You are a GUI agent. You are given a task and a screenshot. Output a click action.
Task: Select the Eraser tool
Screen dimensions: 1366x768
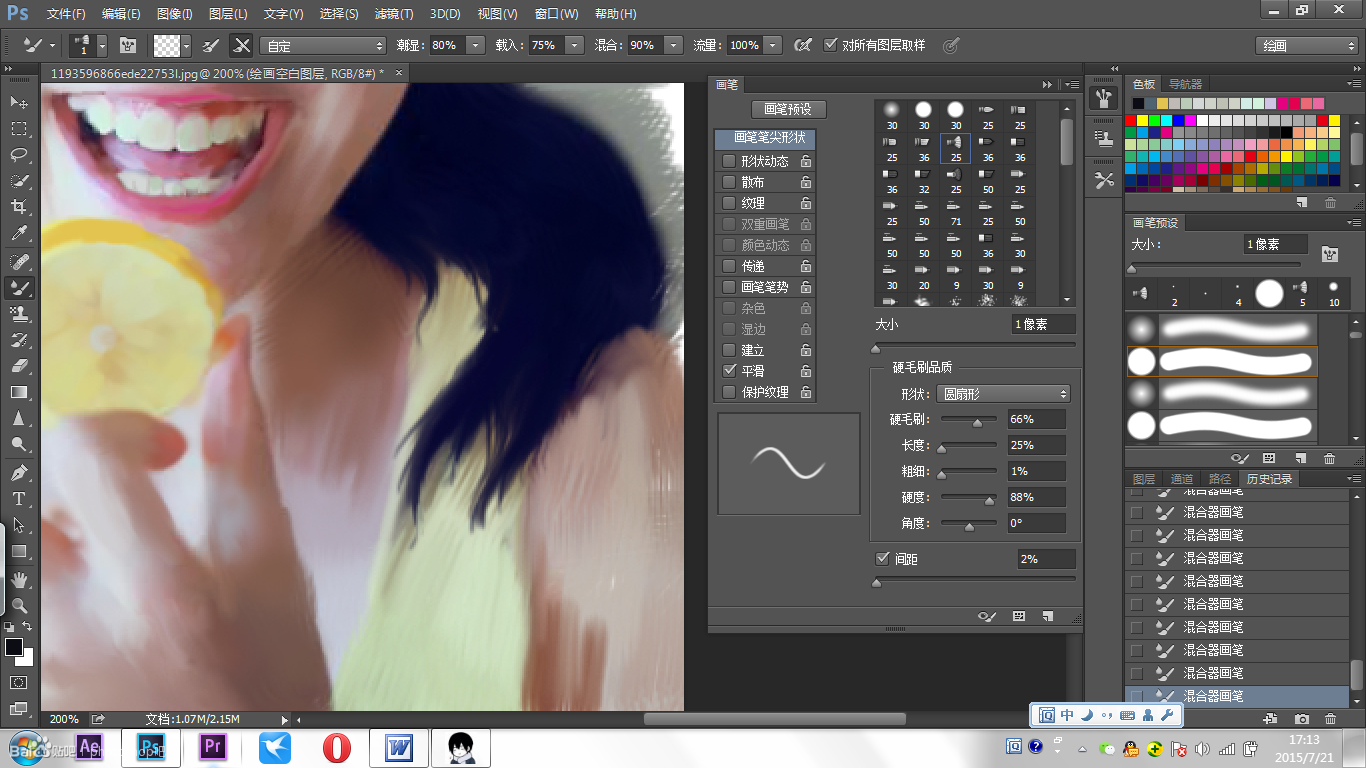click(x=19, y=366)
